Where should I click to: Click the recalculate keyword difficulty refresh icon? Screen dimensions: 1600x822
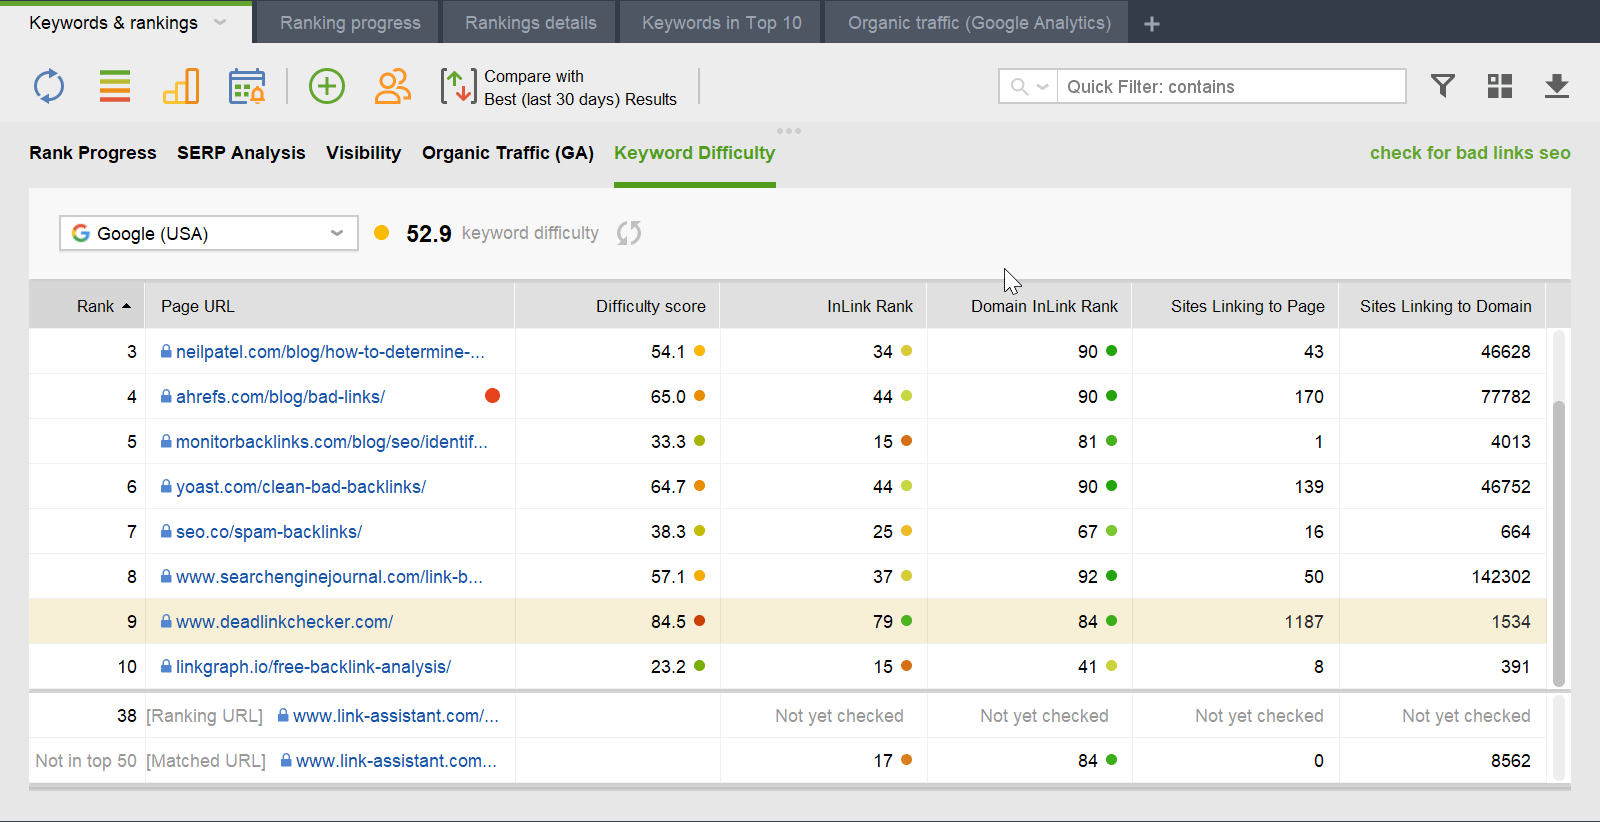[629, 233]
